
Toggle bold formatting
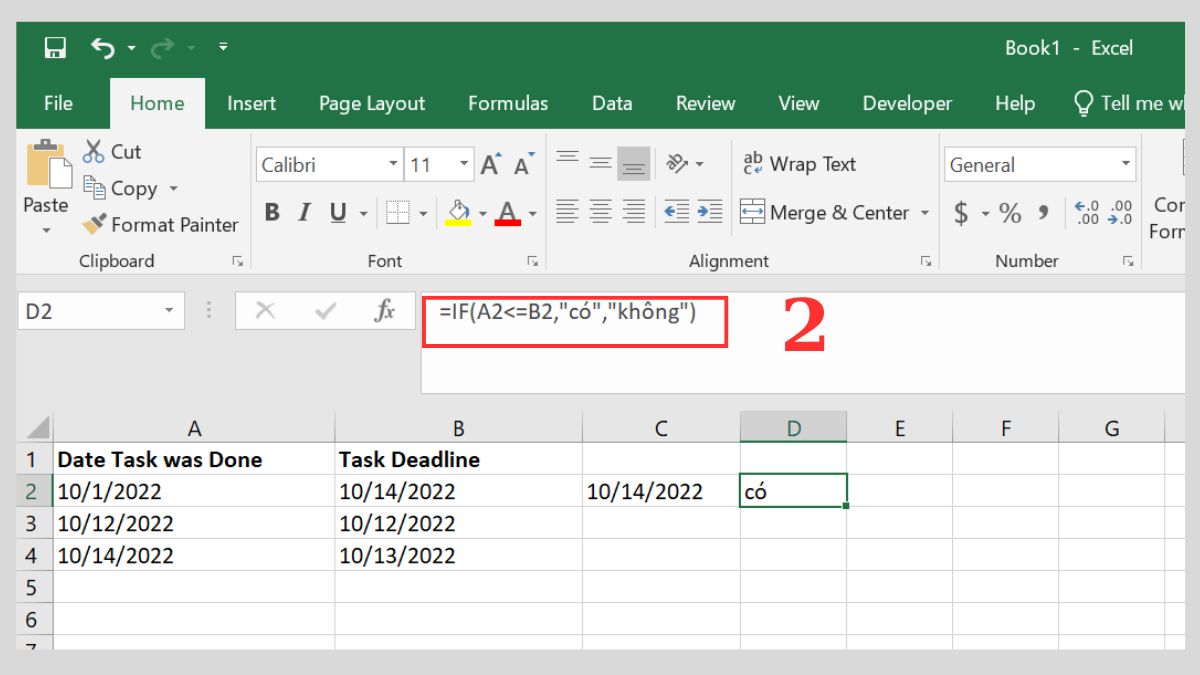click(x=271, y=212)
